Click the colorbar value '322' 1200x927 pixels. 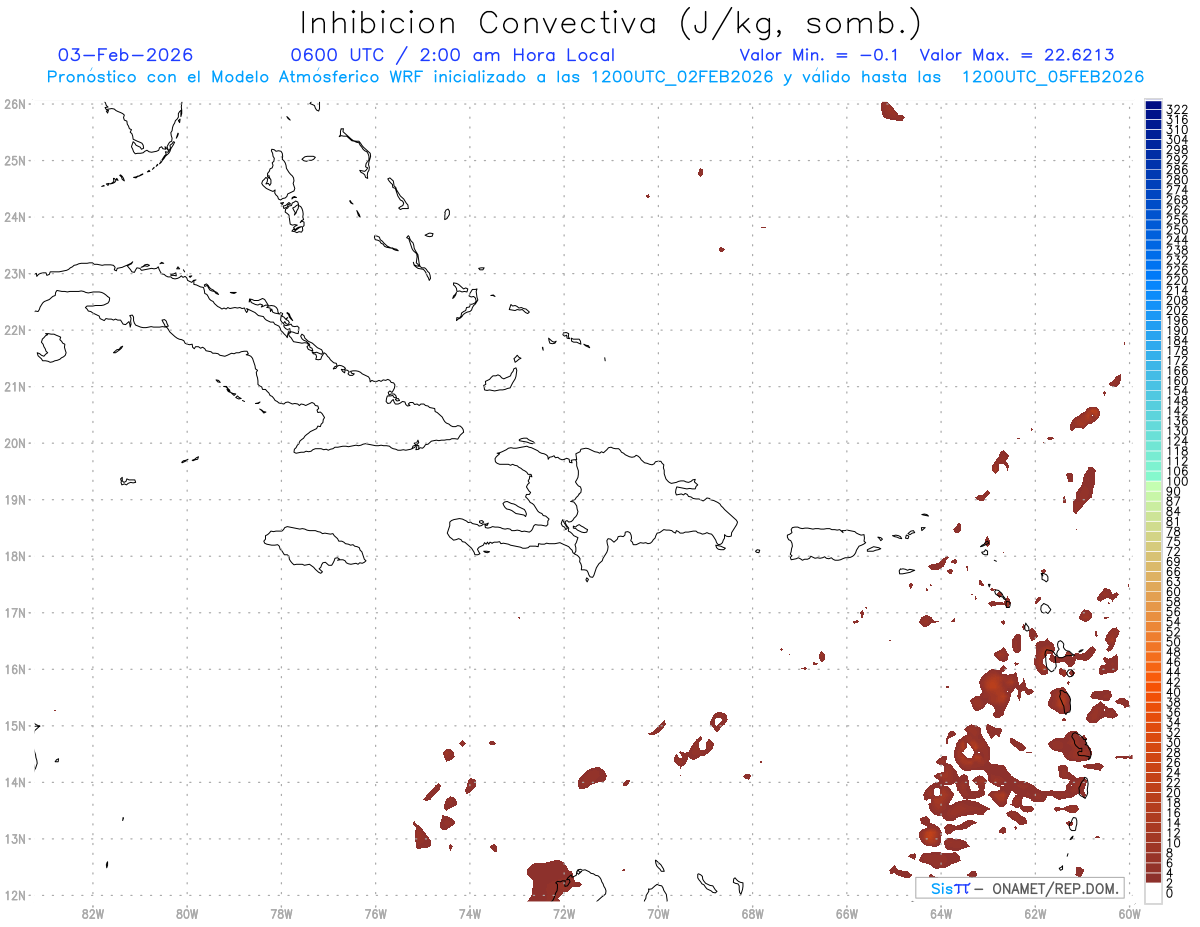pos(1176,109)
